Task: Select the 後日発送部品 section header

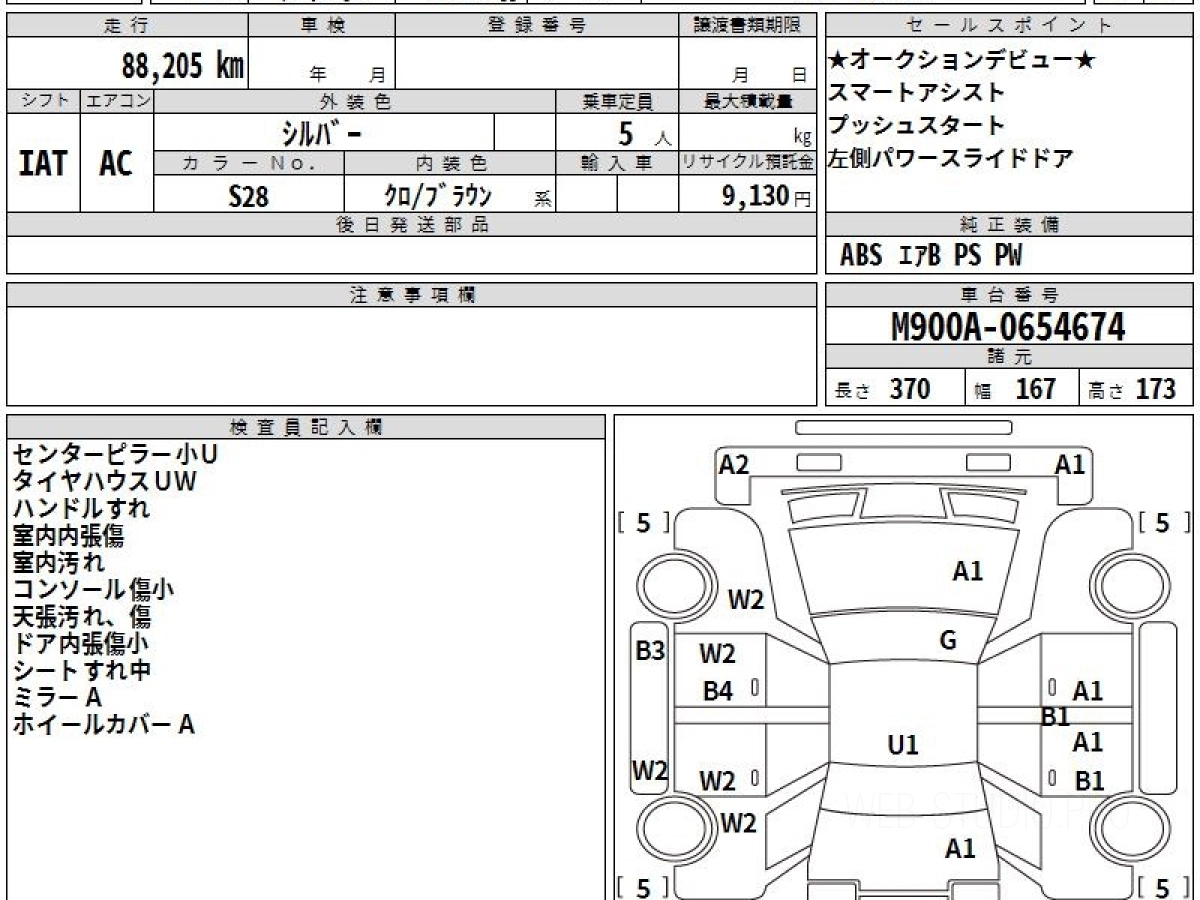Action: [412, 225]
